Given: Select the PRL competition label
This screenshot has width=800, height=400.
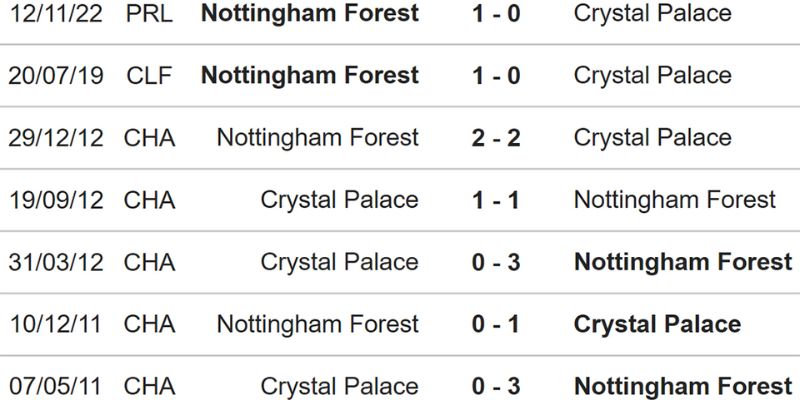Looking at the screenshot, I should coord(149,14).
